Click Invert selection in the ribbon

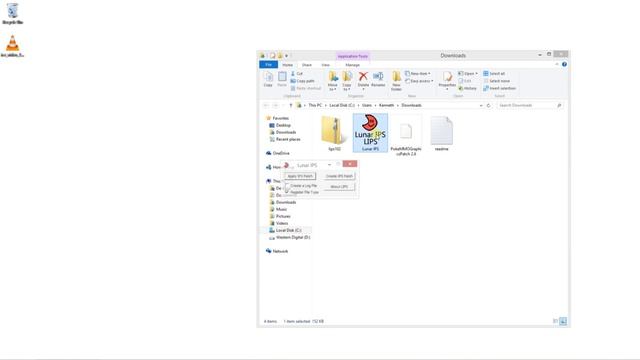click(500, 88)
